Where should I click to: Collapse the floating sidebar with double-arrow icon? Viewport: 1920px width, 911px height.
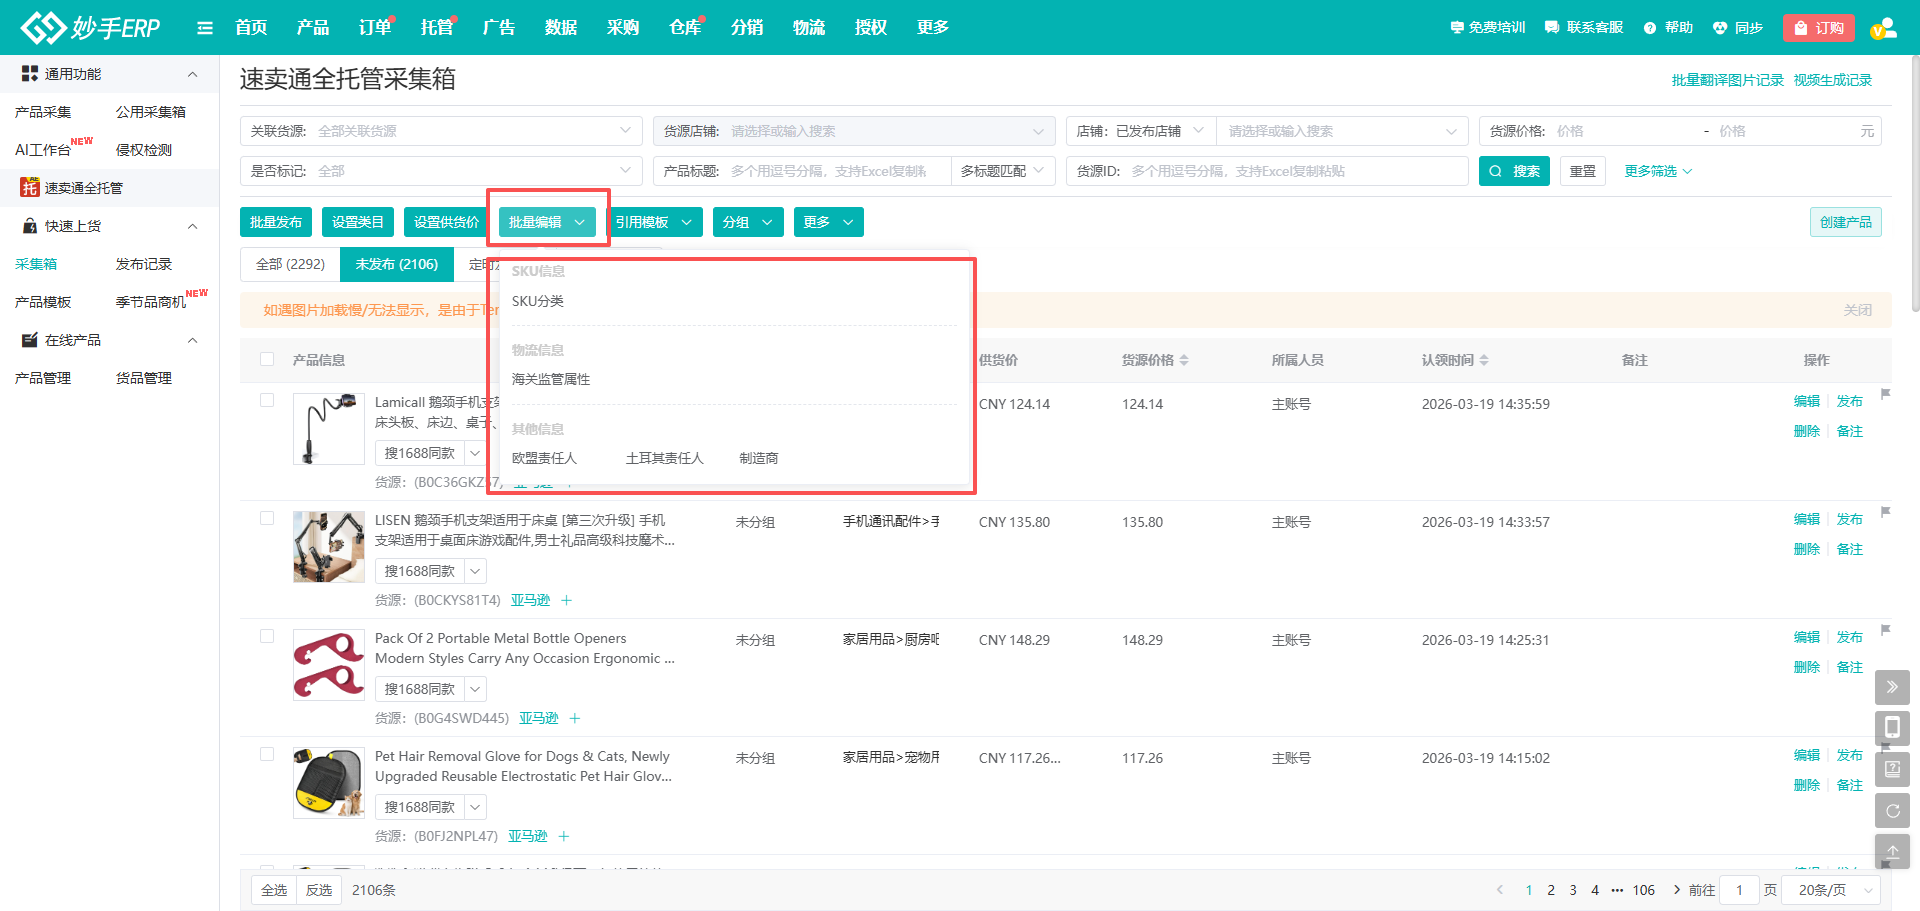1892,687
